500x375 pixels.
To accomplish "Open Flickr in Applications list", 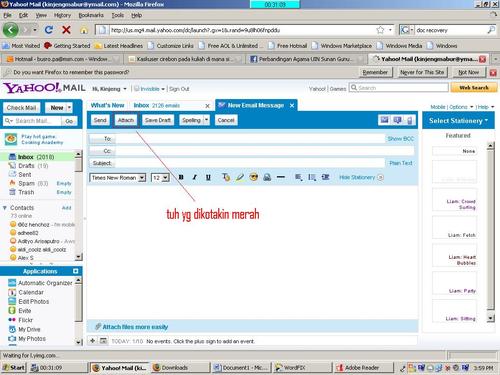I will (x=25, y=320).
